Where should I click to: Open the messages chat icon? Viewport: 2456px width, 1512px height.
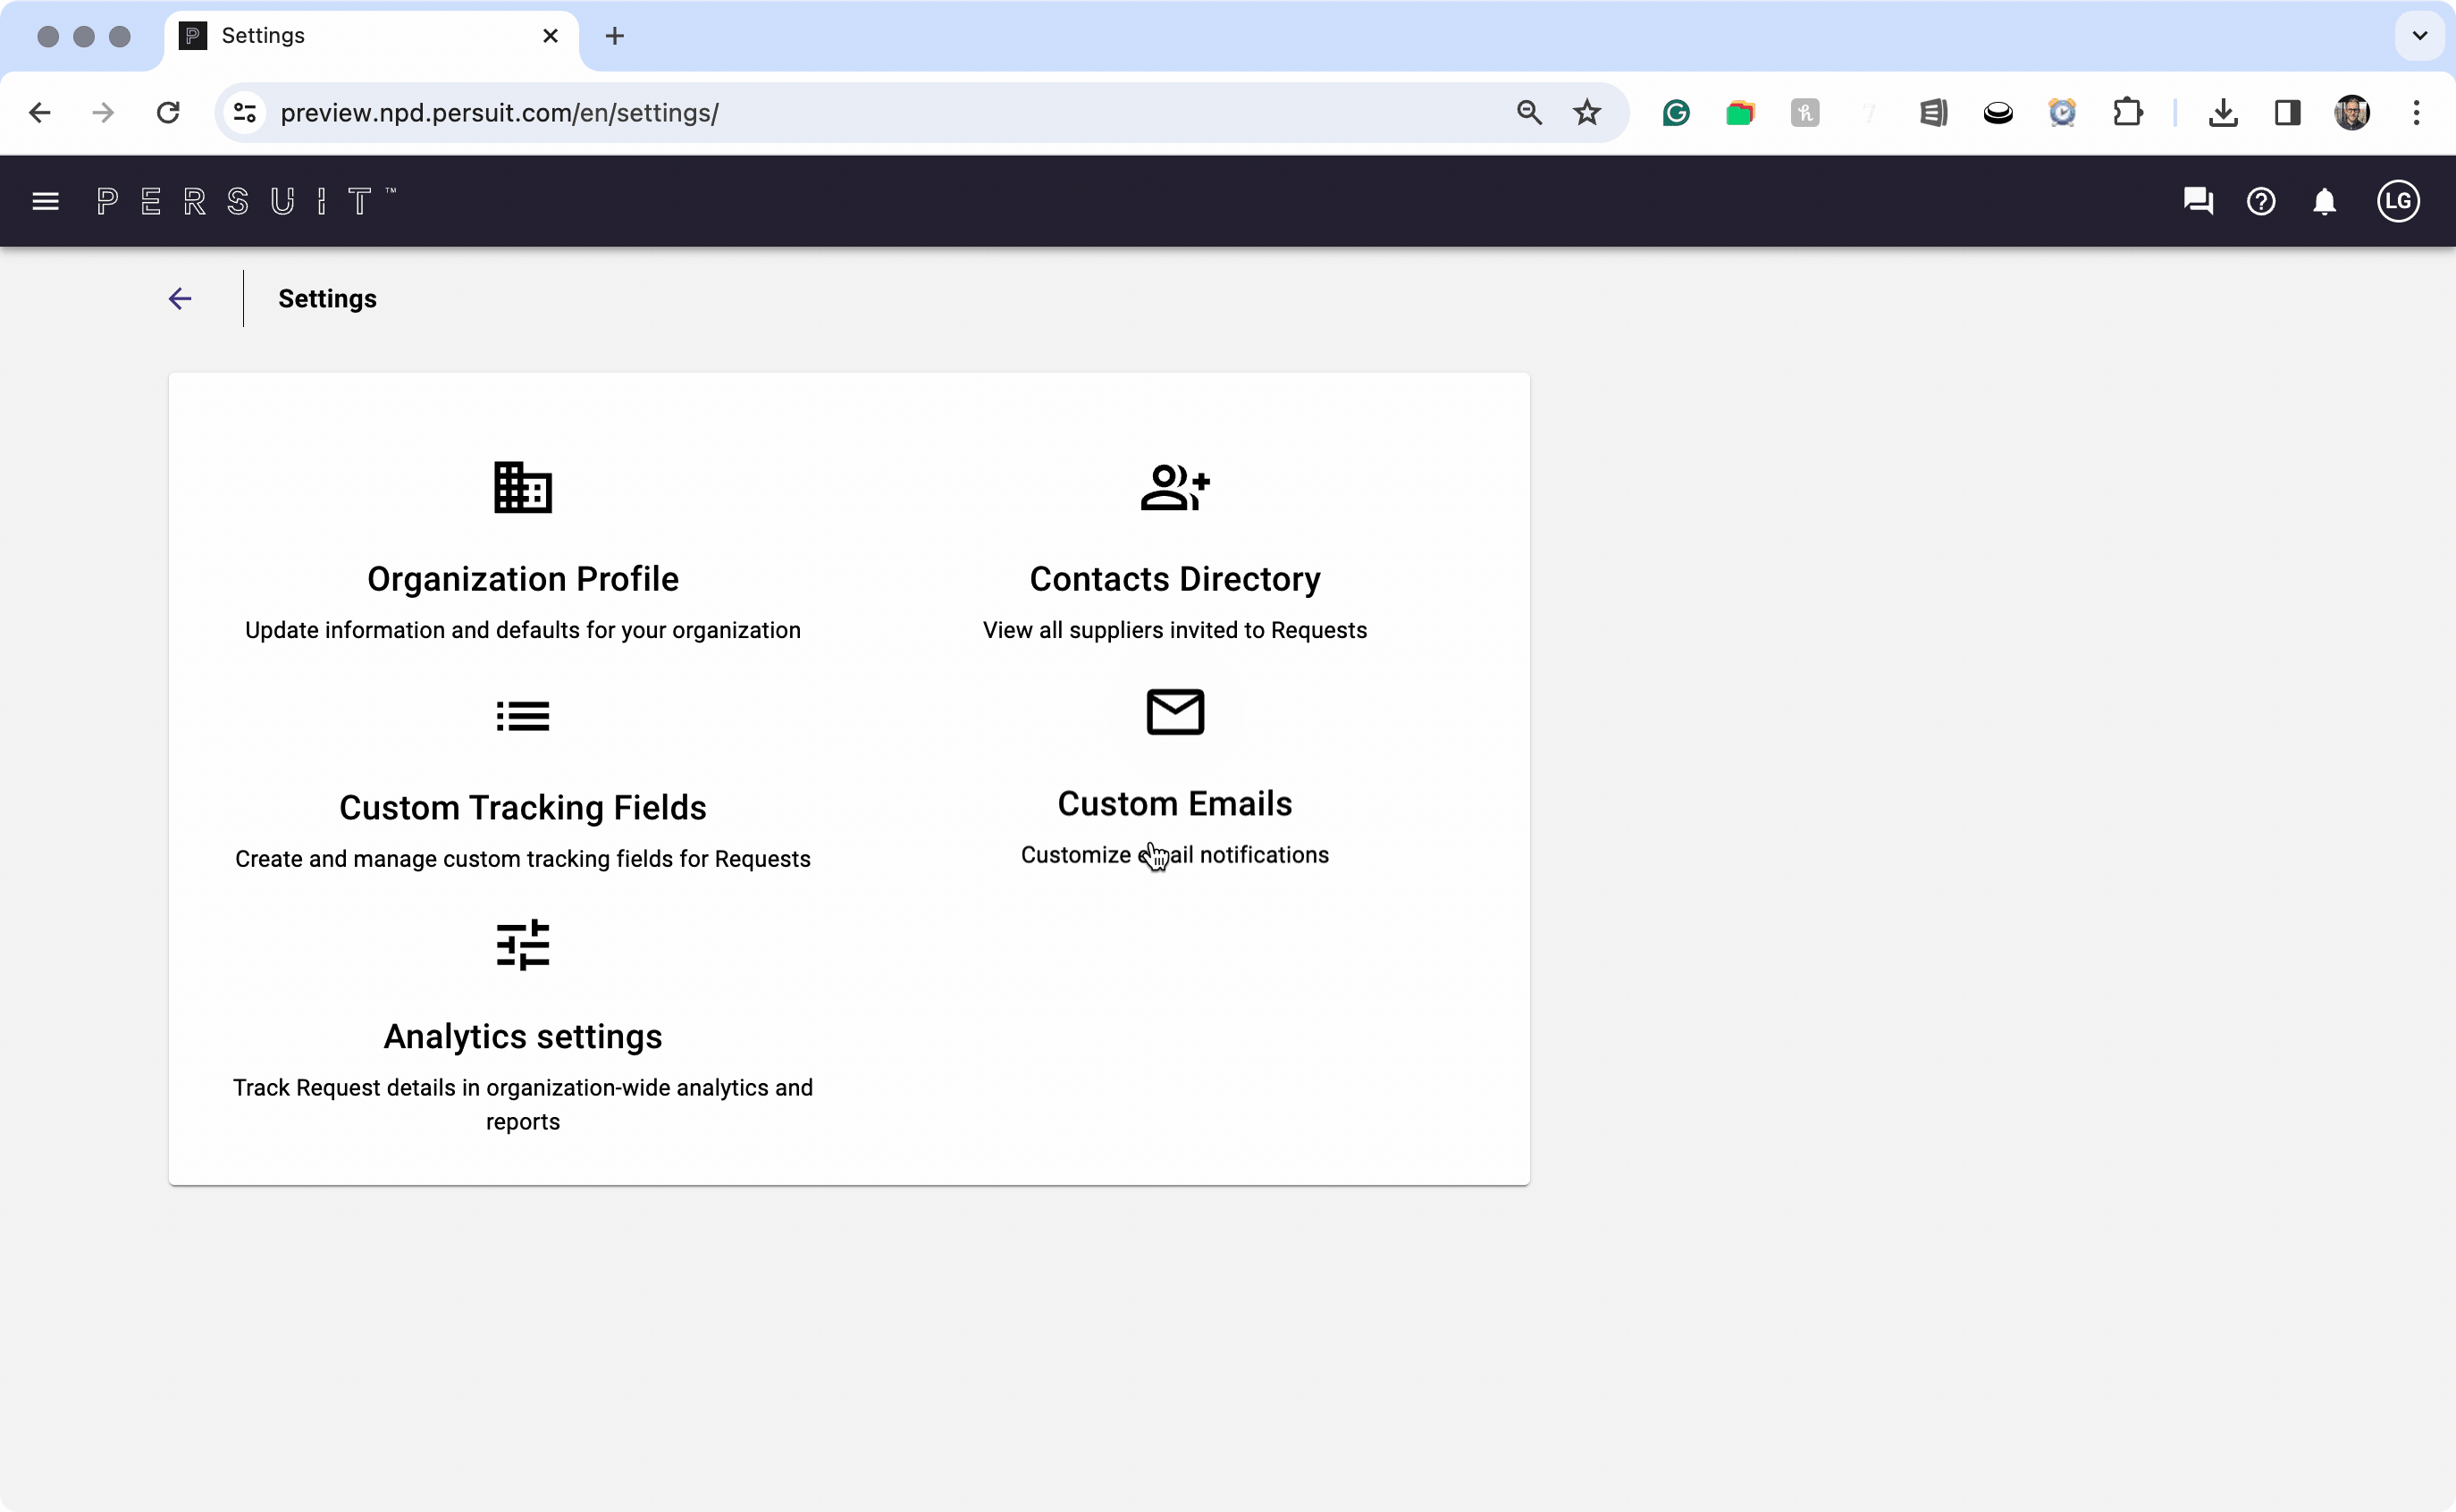tap(2197, 201)
